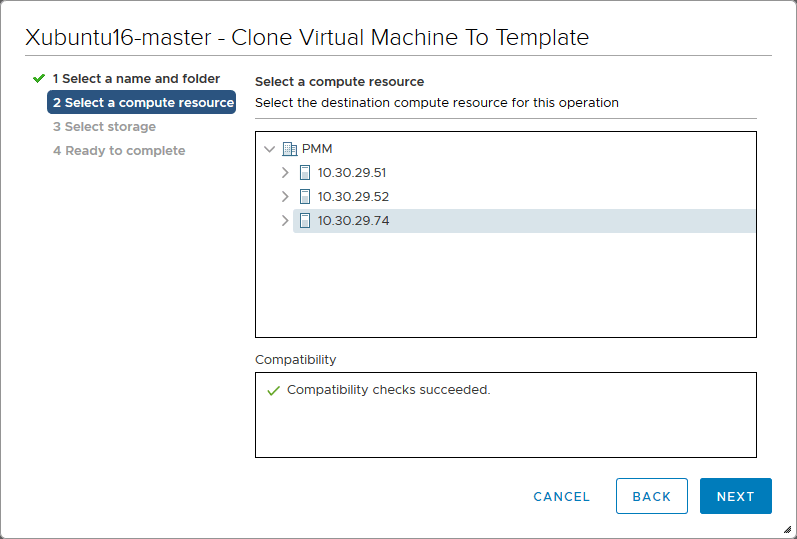Image resolution: width=797 pixels, height=539 pixels.
Task: Click the host icon for 10.30.29.51
Action: click(306, 173)
